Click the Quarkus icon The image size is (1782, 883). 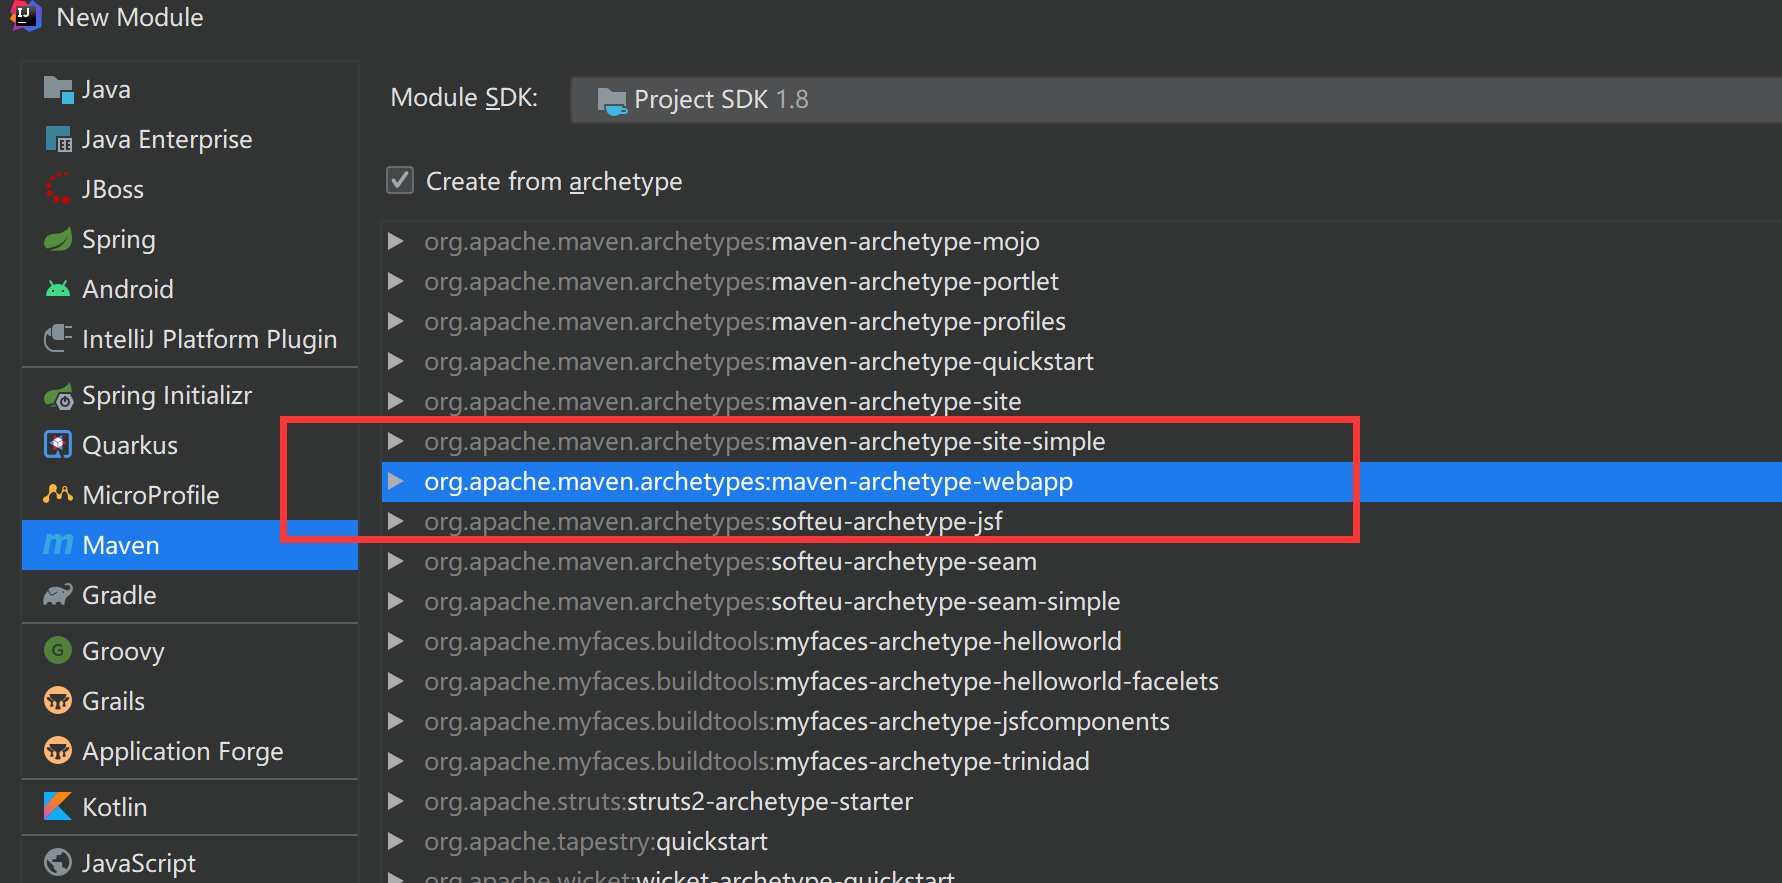click(58, 445)
